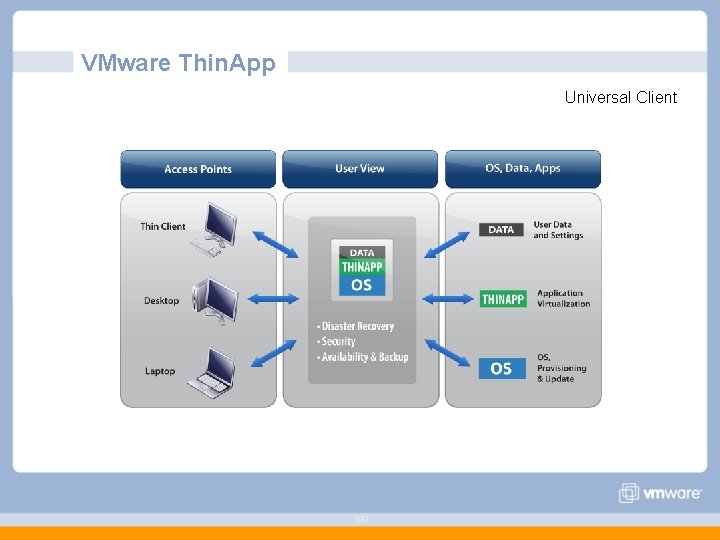Image resolution: width=720 pixels, height=540 pixels.
Task: Select the dark DATA badge in right panel
Action: pyautogui.click(x=501, y=230)
